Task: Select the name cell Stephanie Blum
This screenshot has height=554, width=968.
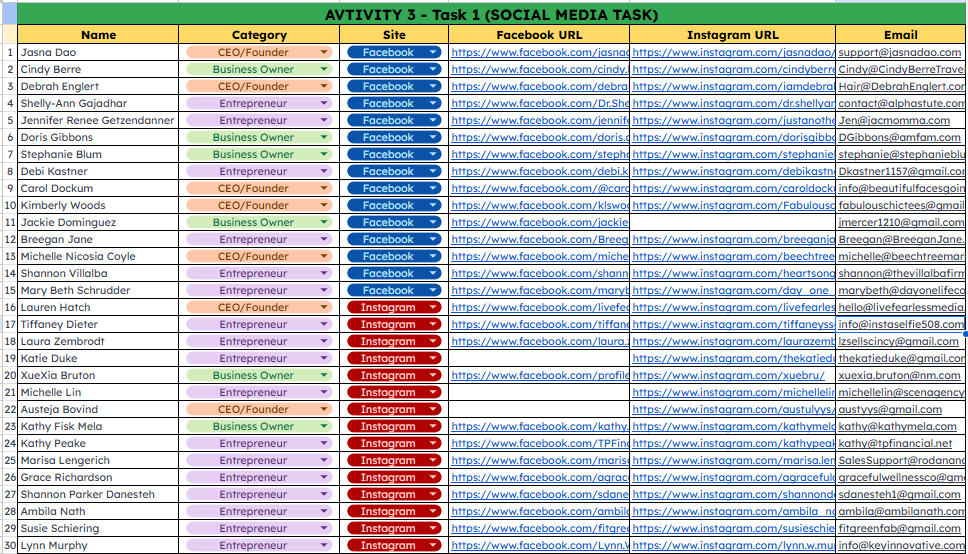Action: tap(98, 154)
